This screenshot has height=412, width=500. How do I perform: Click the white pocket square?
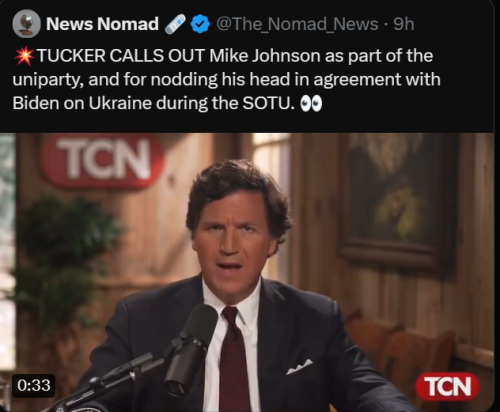click(x=299, y=367)
